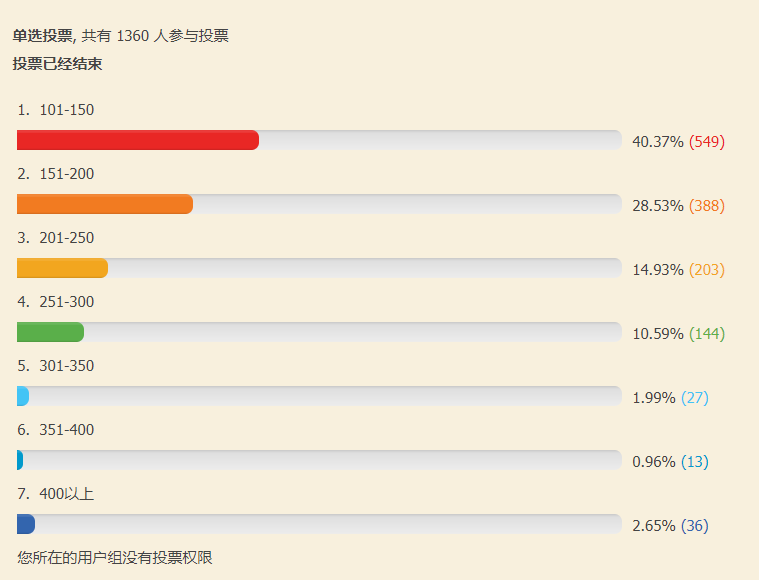Click the option label 4. 251-300
Image resolution: width=759 pixels, height=580 pixels.
[56, 302]
